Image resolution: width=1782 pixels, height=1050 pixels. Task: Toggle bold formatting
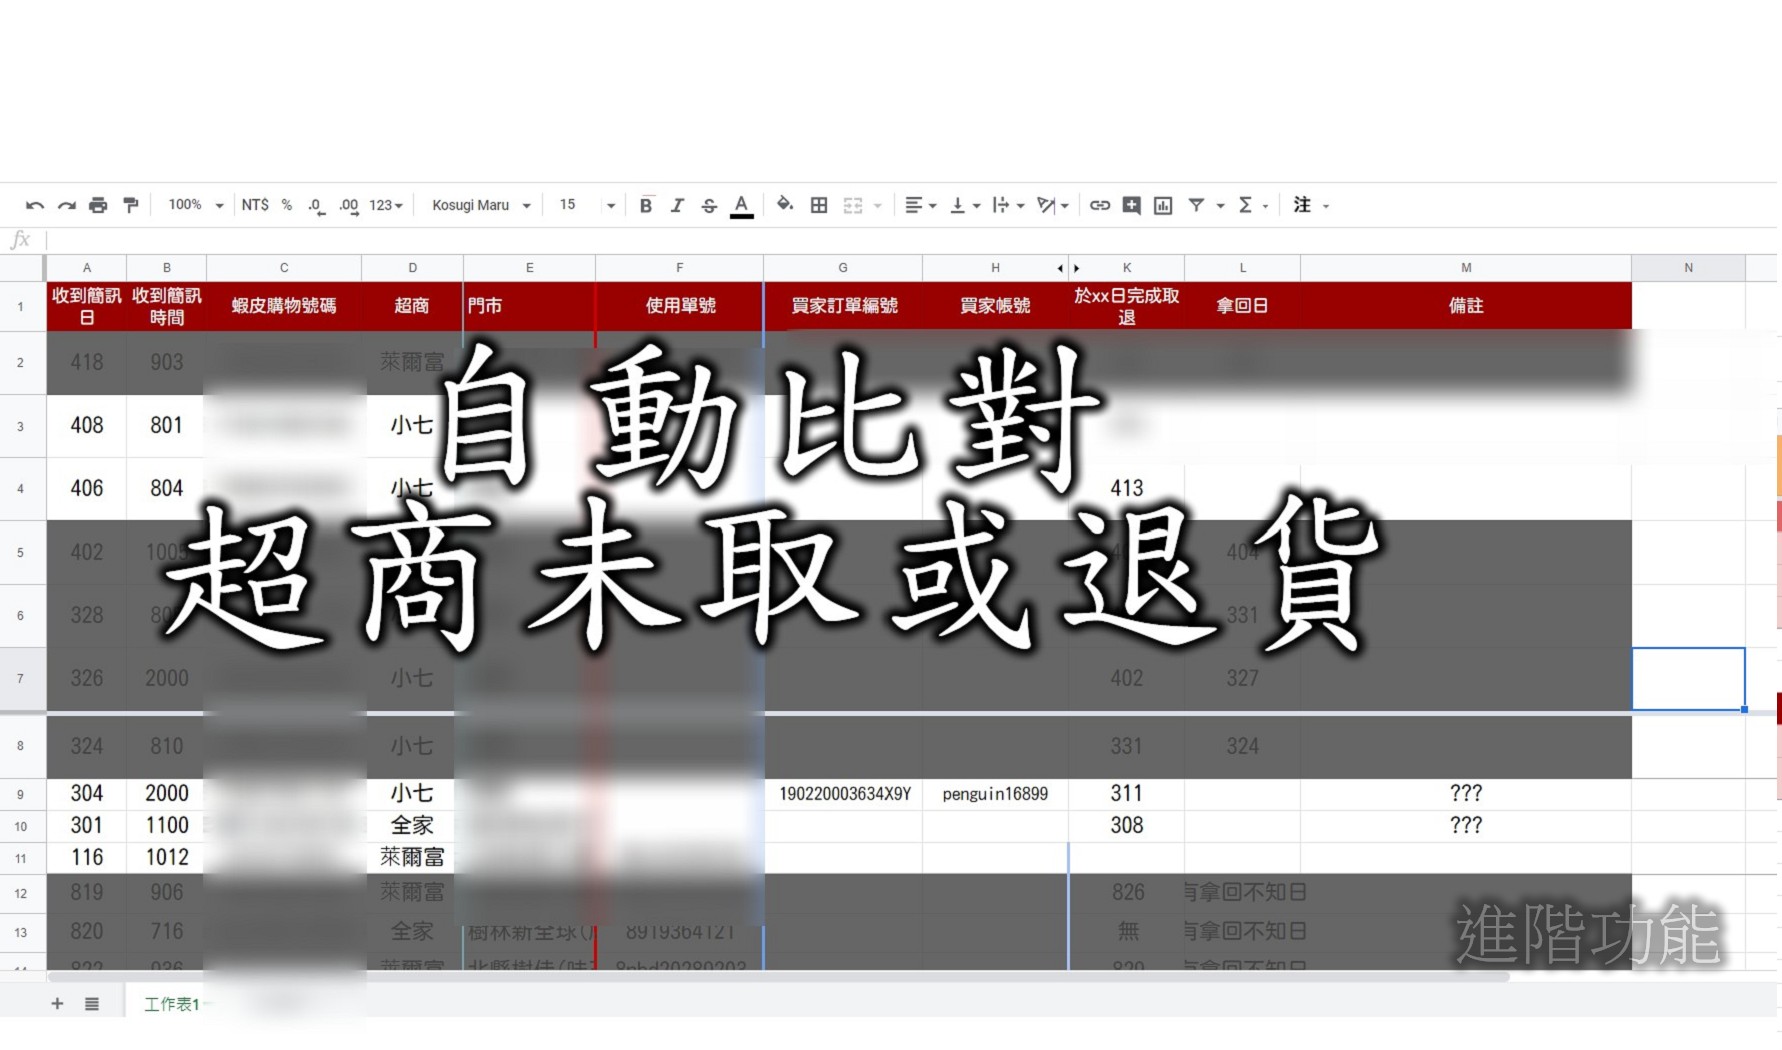tap(646, 204)
